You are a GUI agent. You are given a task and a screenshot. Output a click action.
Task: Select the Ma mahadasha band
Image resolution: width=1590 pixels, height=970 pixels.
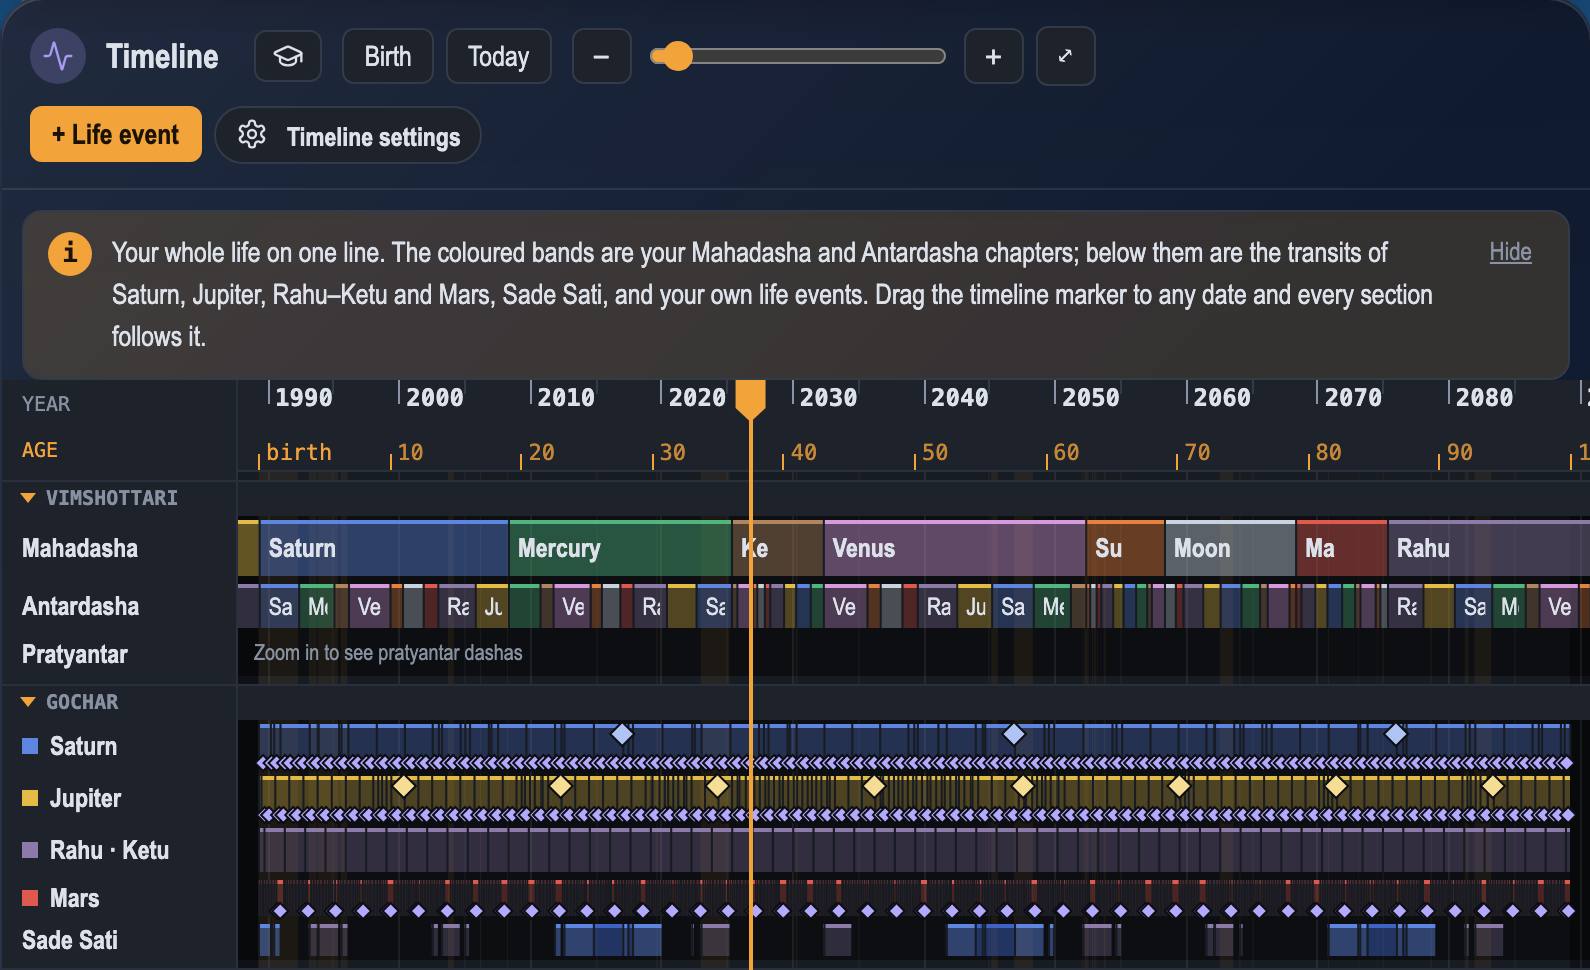[x=1341, y=548]
